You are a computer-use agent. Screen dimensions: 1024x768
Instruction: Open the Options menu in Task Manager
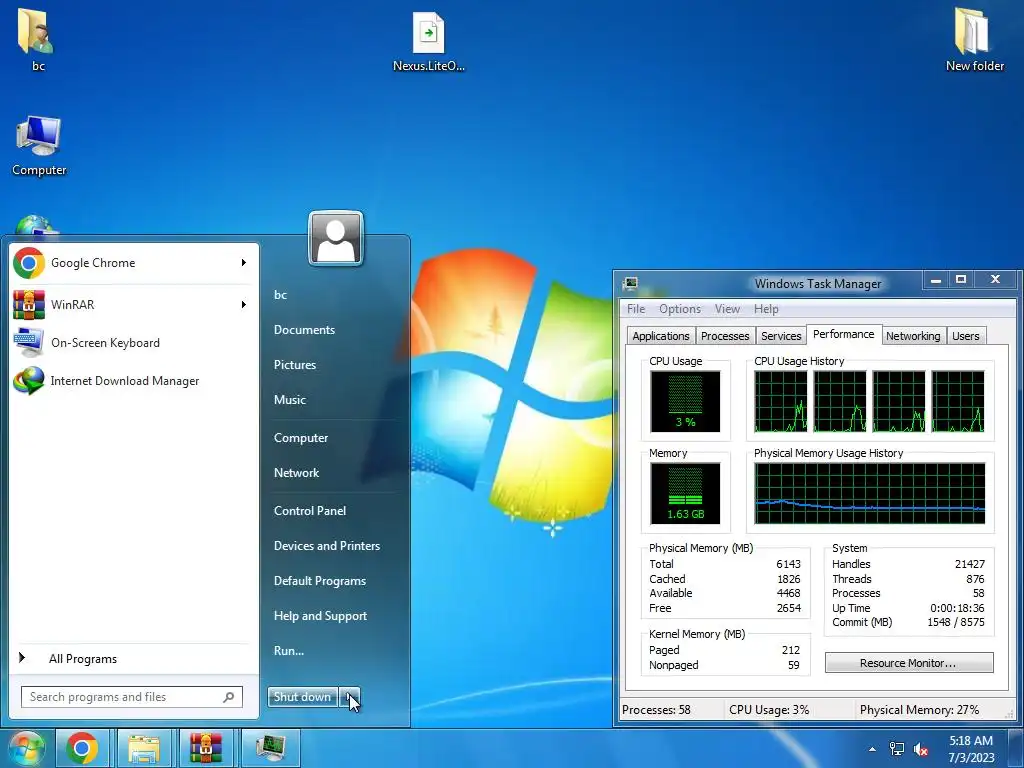tap(680, 309)
